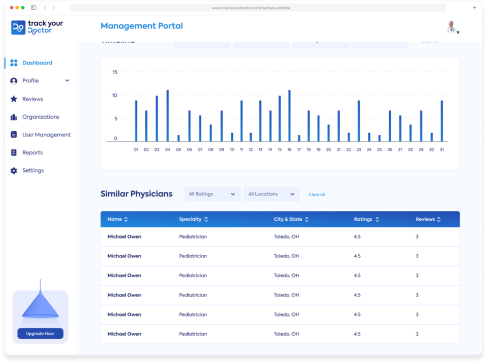Open the All Ratings dropdown
The image size is (488, 364).
click(x=212, y=194)
